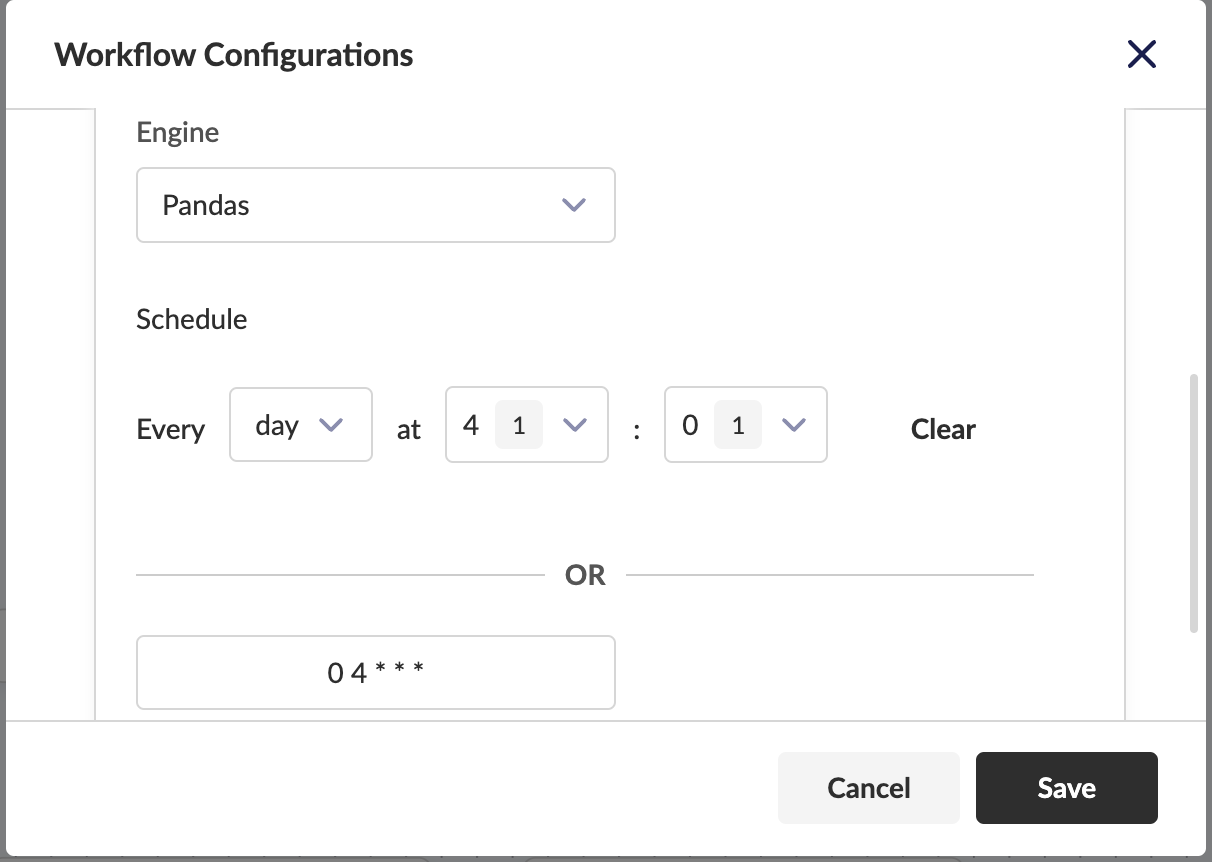
Task: Clear the schedule selection
Action: pyautogui.click(x=943, y=430)
